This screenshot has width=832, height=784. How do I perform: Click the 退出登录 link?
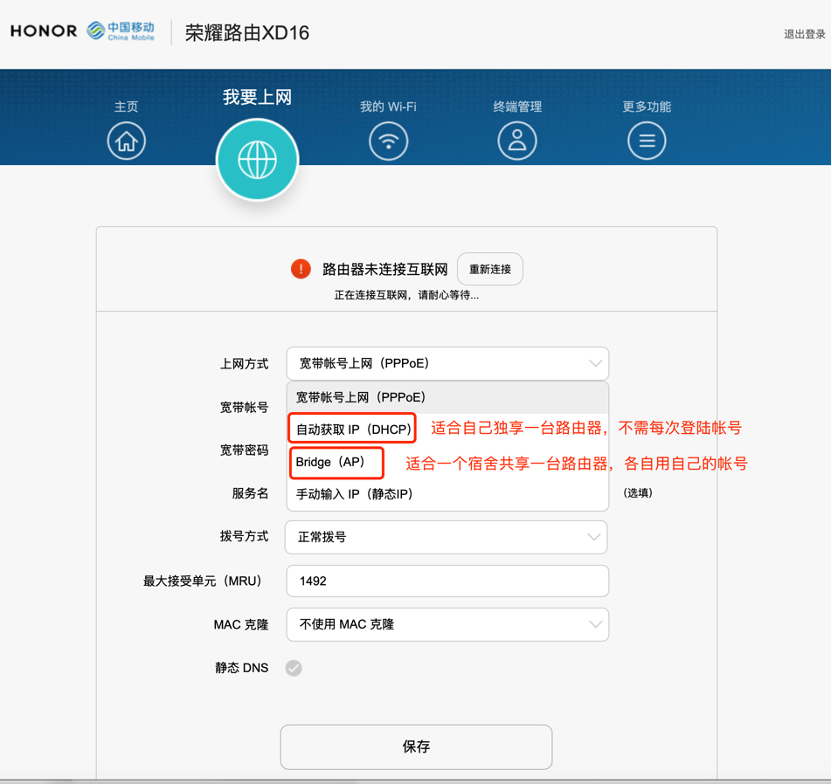point(804,34)
